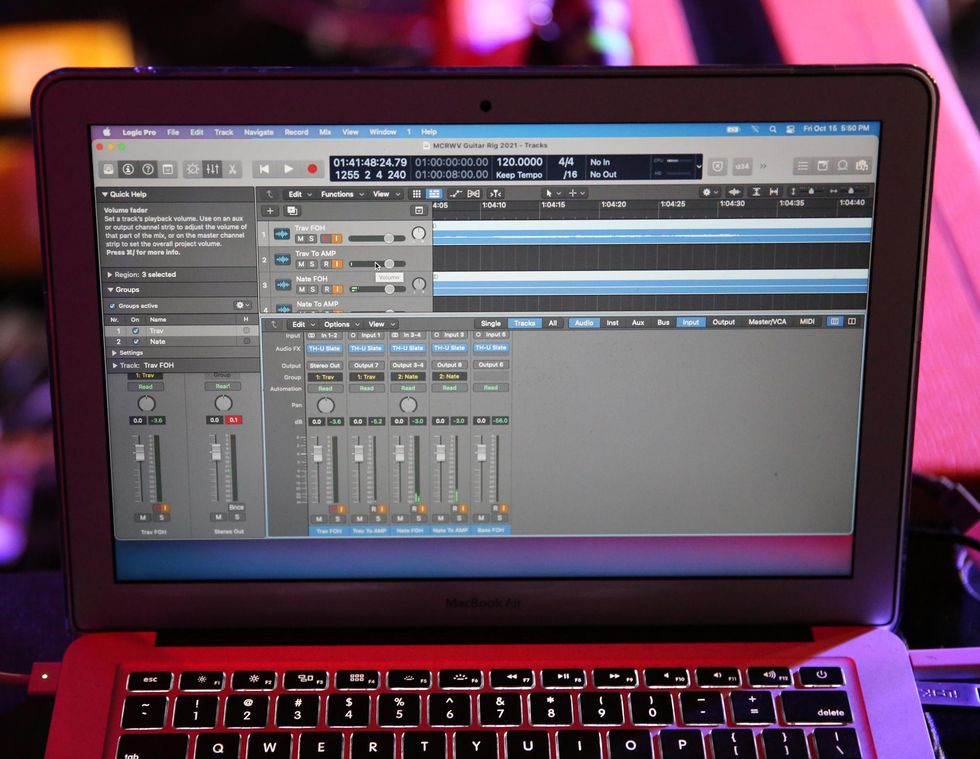Image resolution: width=980 pixels, height=759 pixels.
Task: Open the Track menu in the menu bar
Action: coord(224,133)
